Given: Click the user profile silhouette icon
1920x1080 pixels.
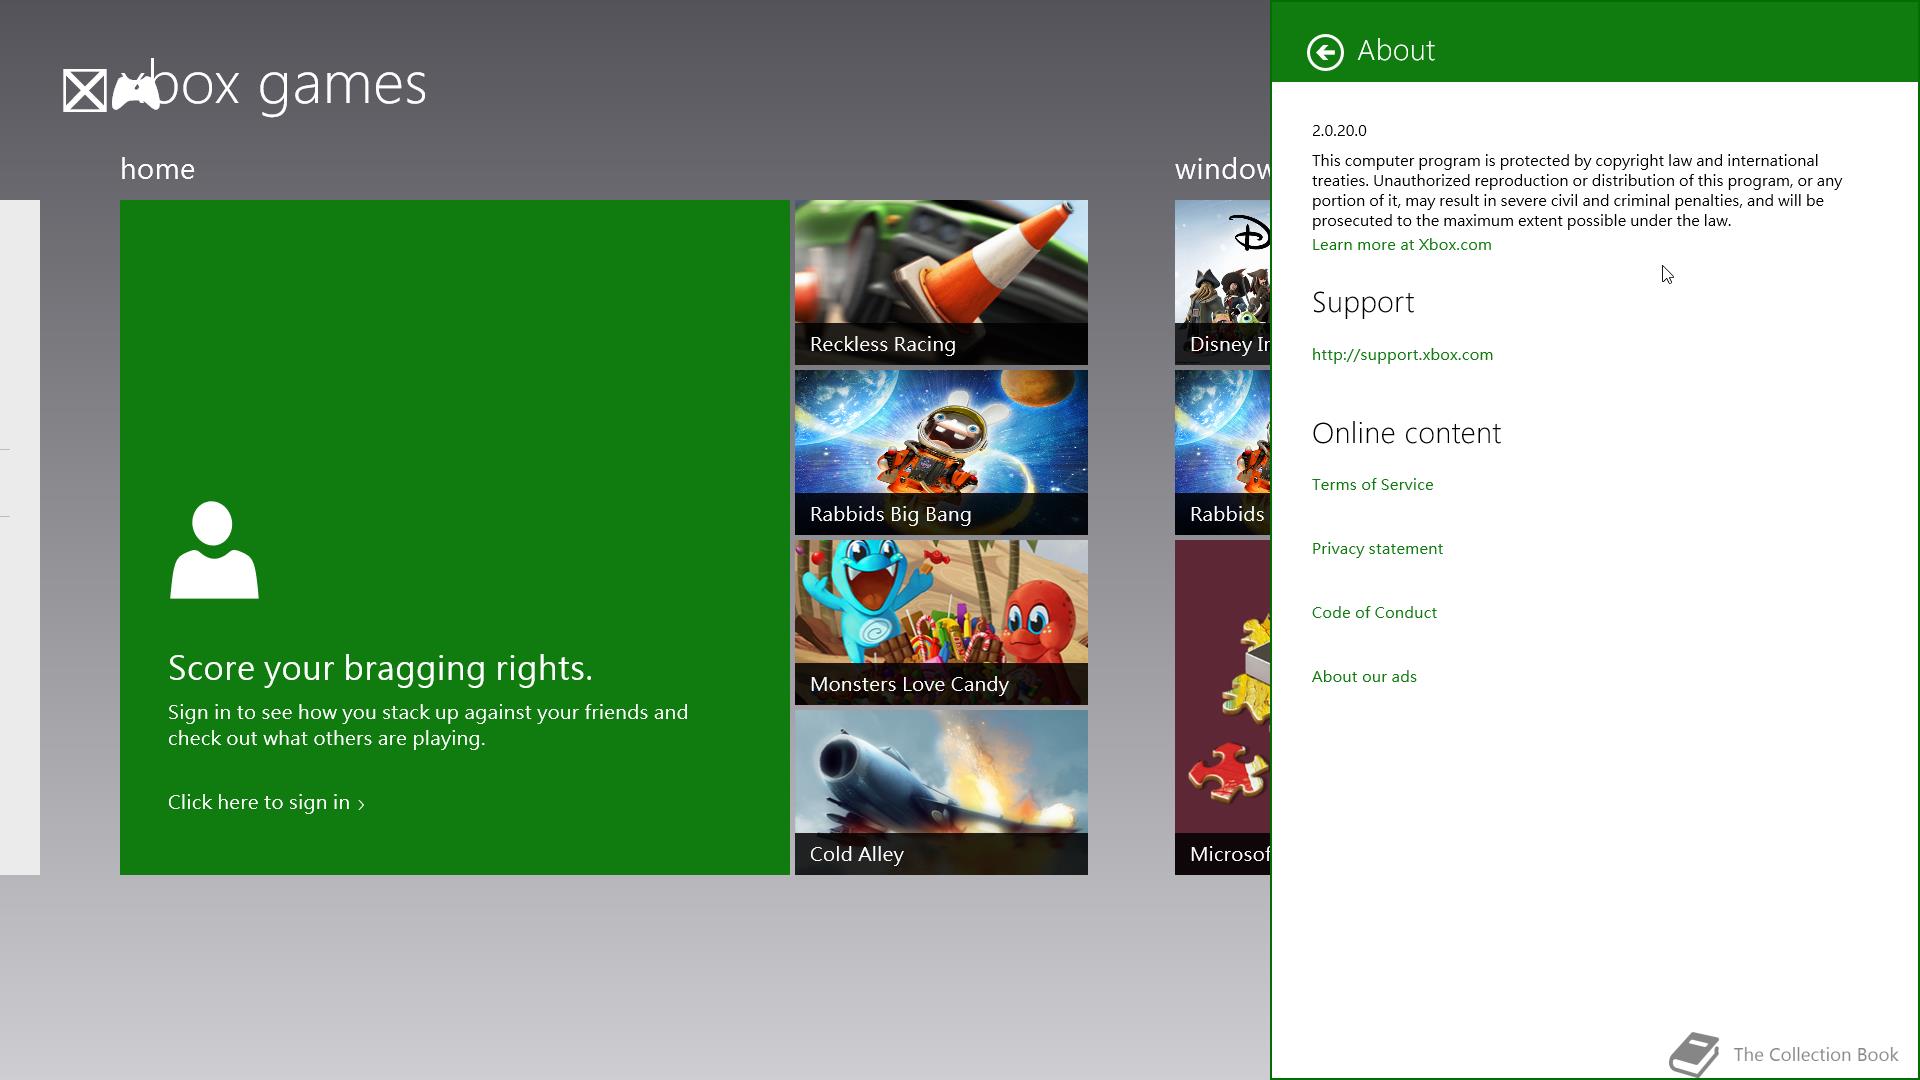Looking at the screenshot, I should point(214,550).
